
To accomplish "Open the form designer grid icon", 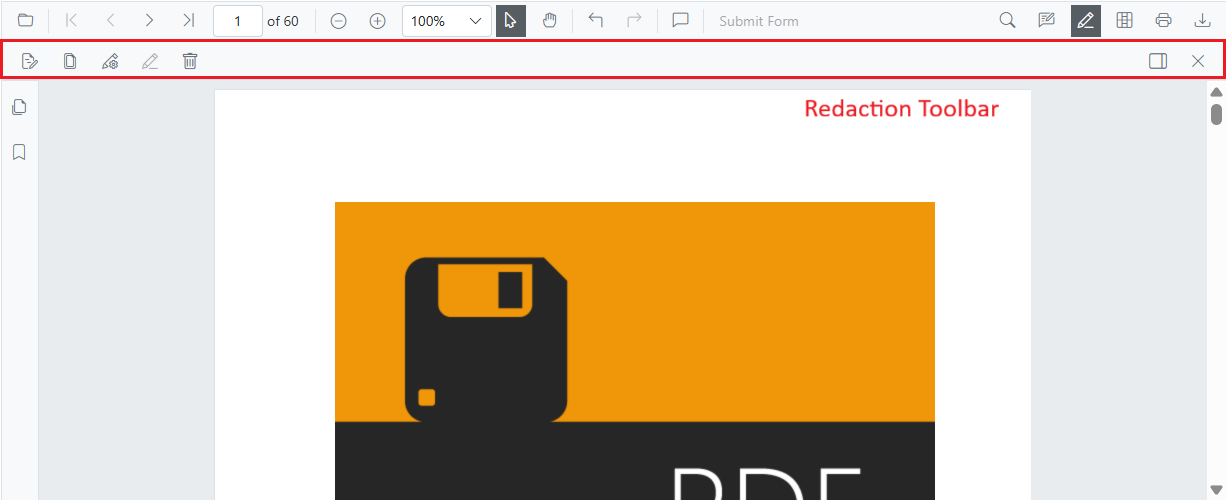I will pos(1125,20).
